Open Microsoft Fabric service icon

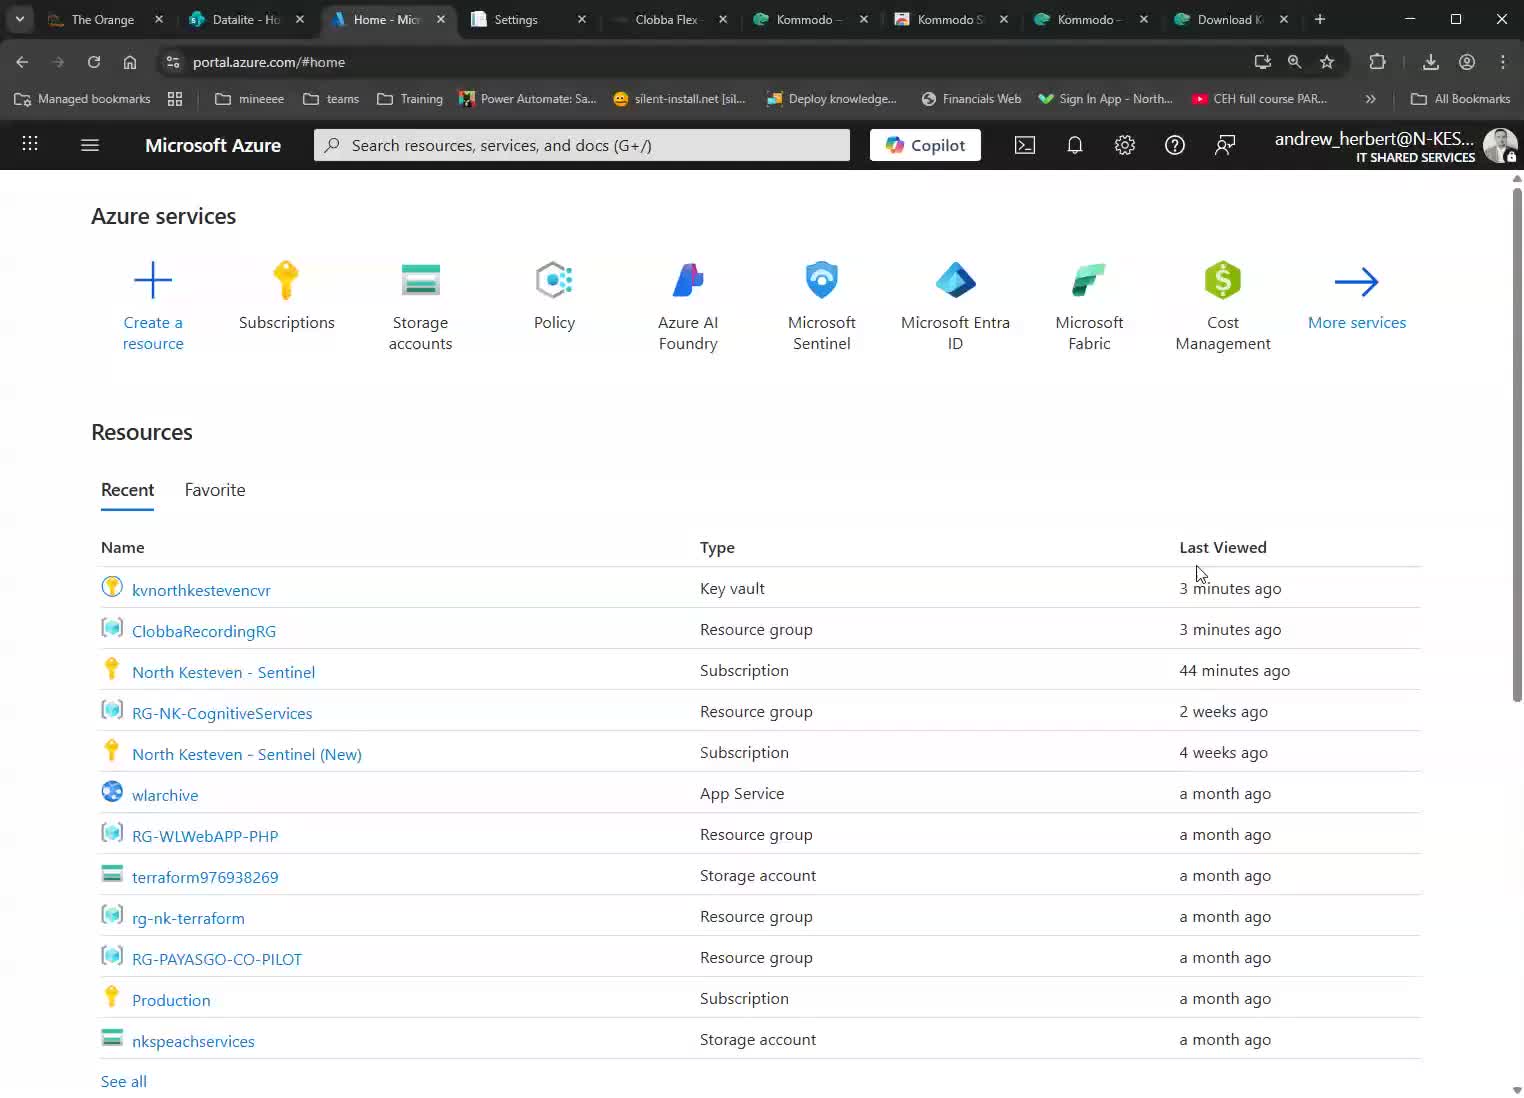[x=1089, y=280]
